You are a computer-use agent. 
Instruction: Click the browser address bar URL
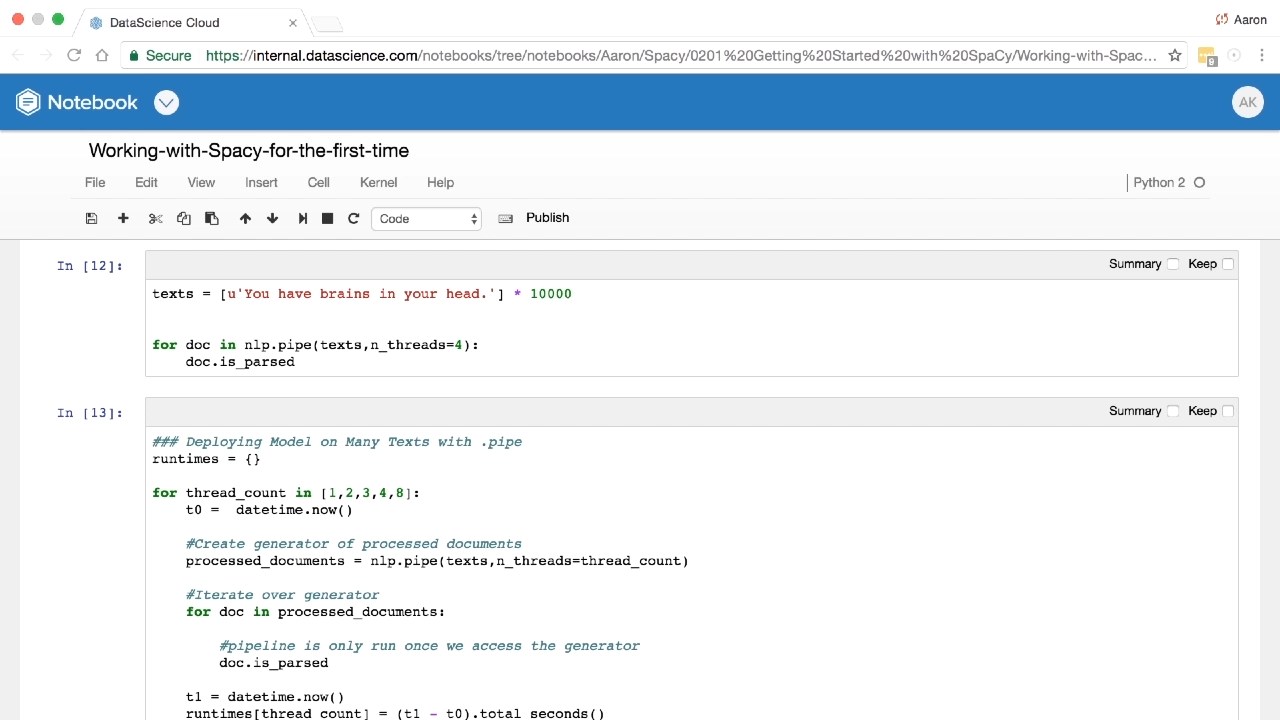point(680,56)
